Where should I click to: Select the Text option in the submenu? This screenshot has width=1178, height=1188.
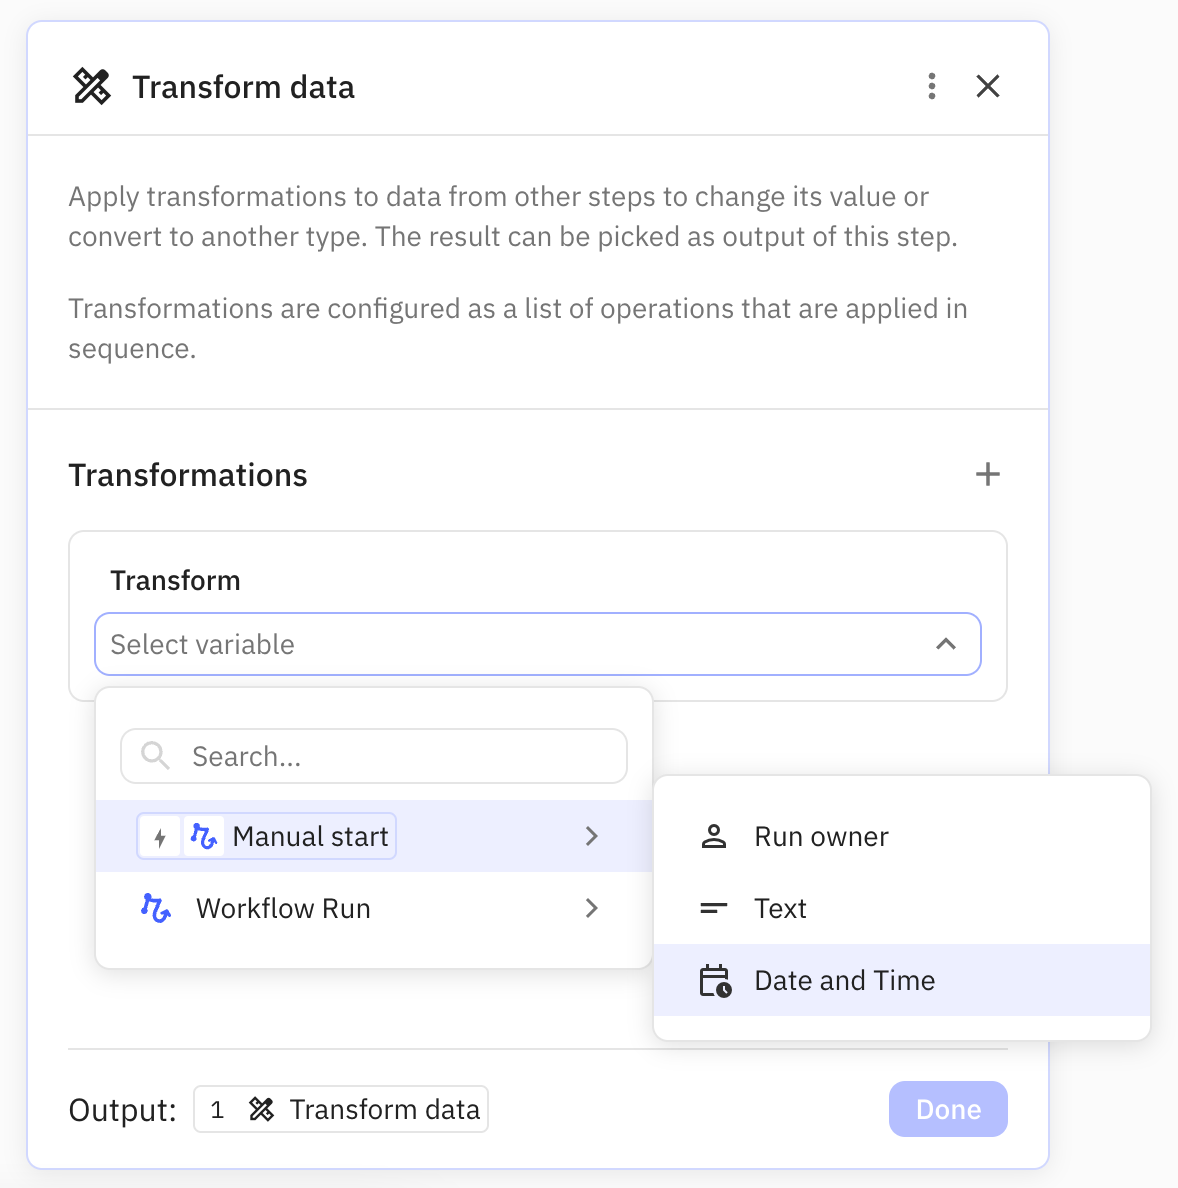(781, 908)
